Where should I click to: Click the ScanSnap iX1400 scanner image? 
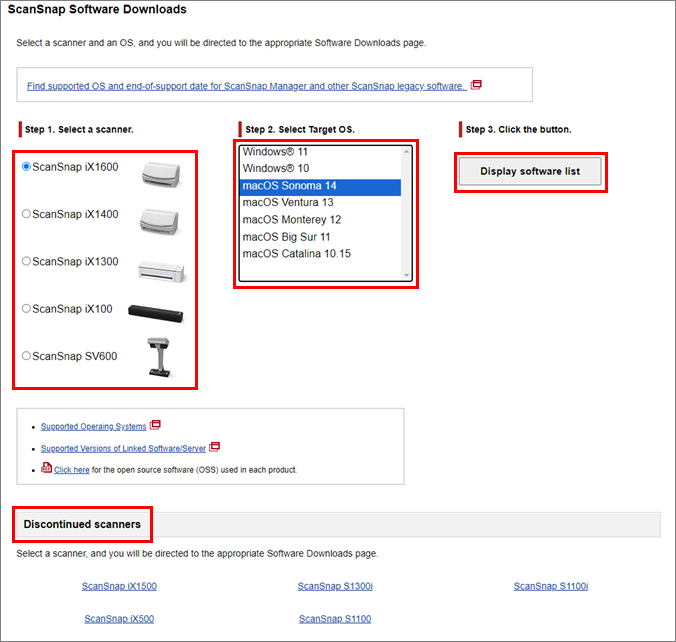click(x=159, y=222)
